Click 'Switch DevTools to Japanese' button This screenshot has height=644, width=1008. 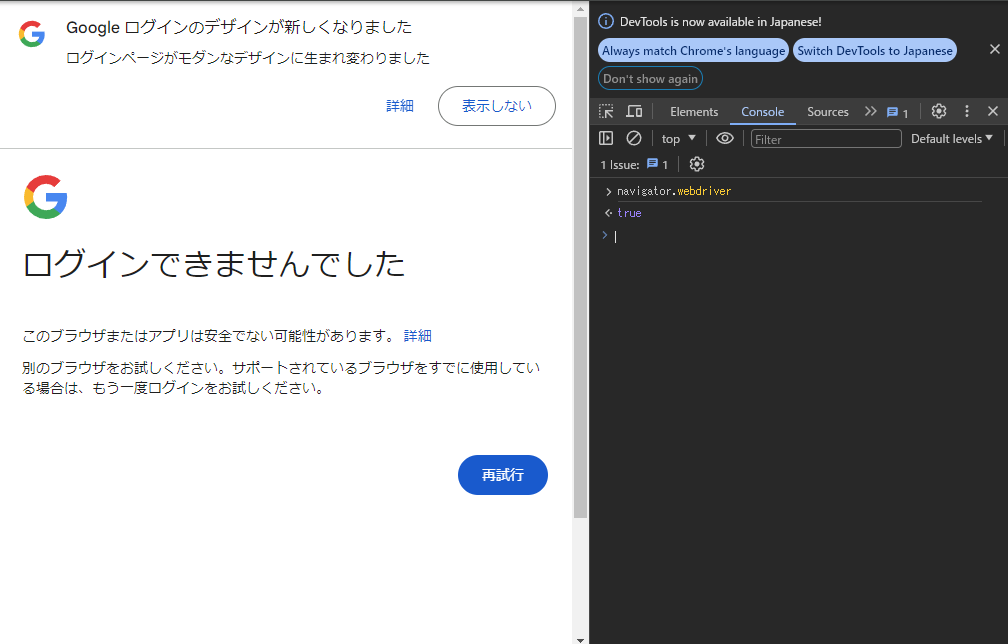(874, 50)
